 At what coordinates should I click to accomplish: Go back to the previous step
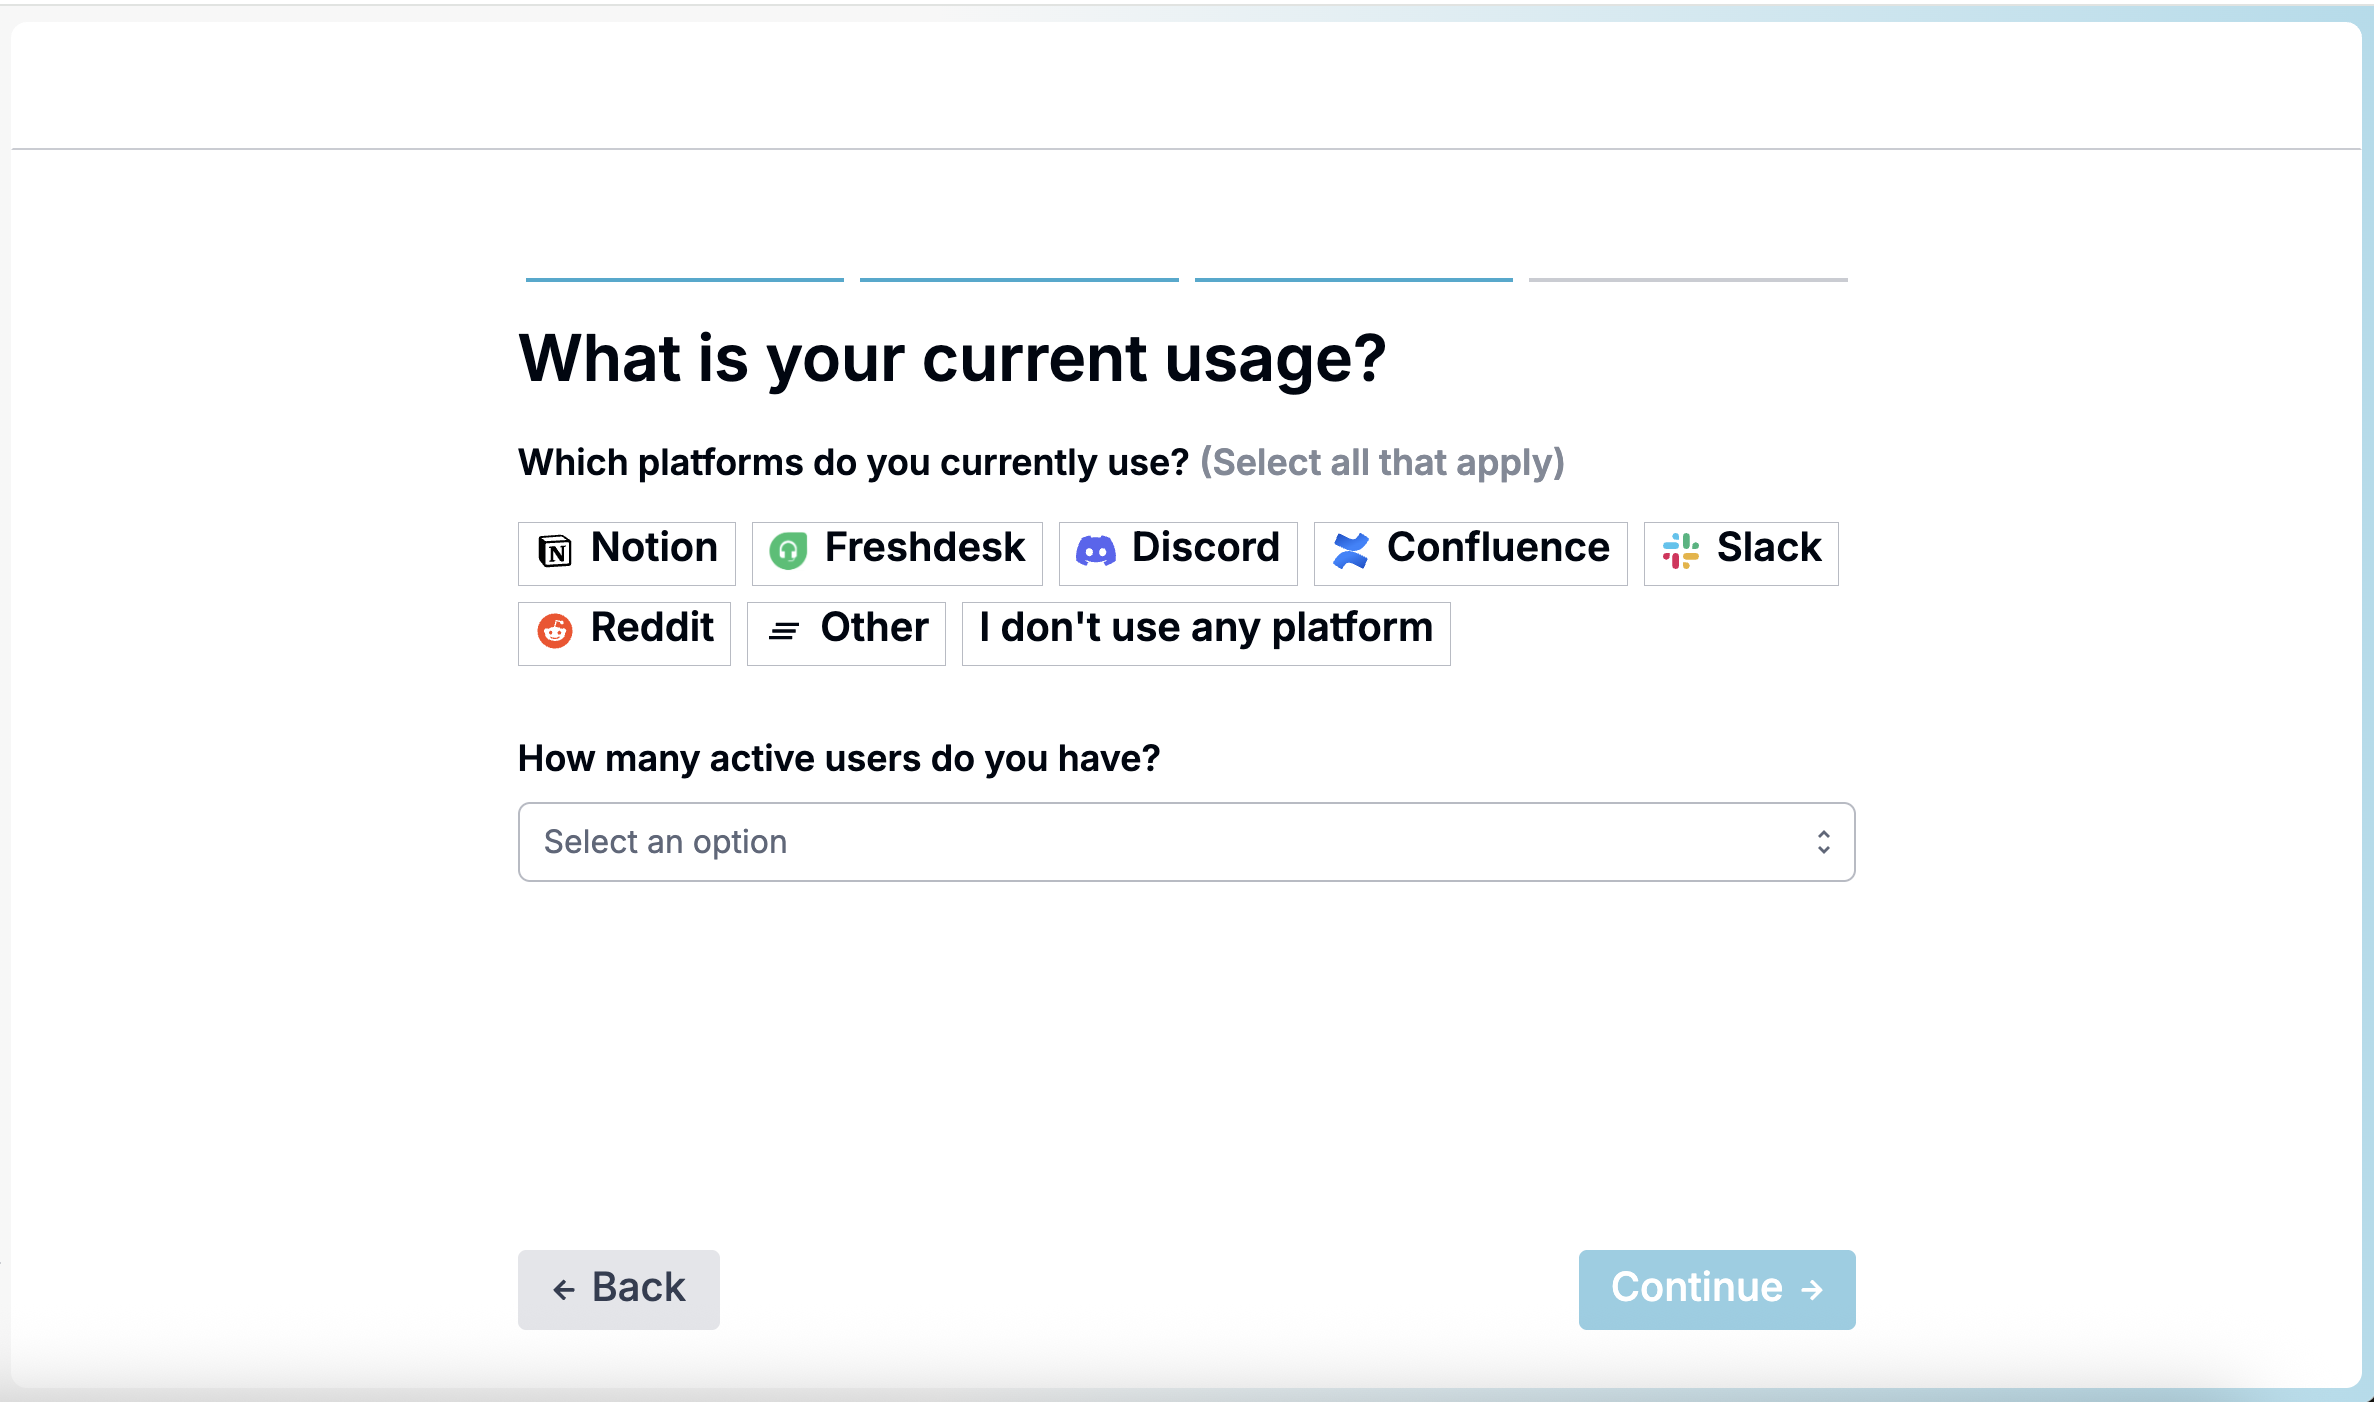[619, 1290]
